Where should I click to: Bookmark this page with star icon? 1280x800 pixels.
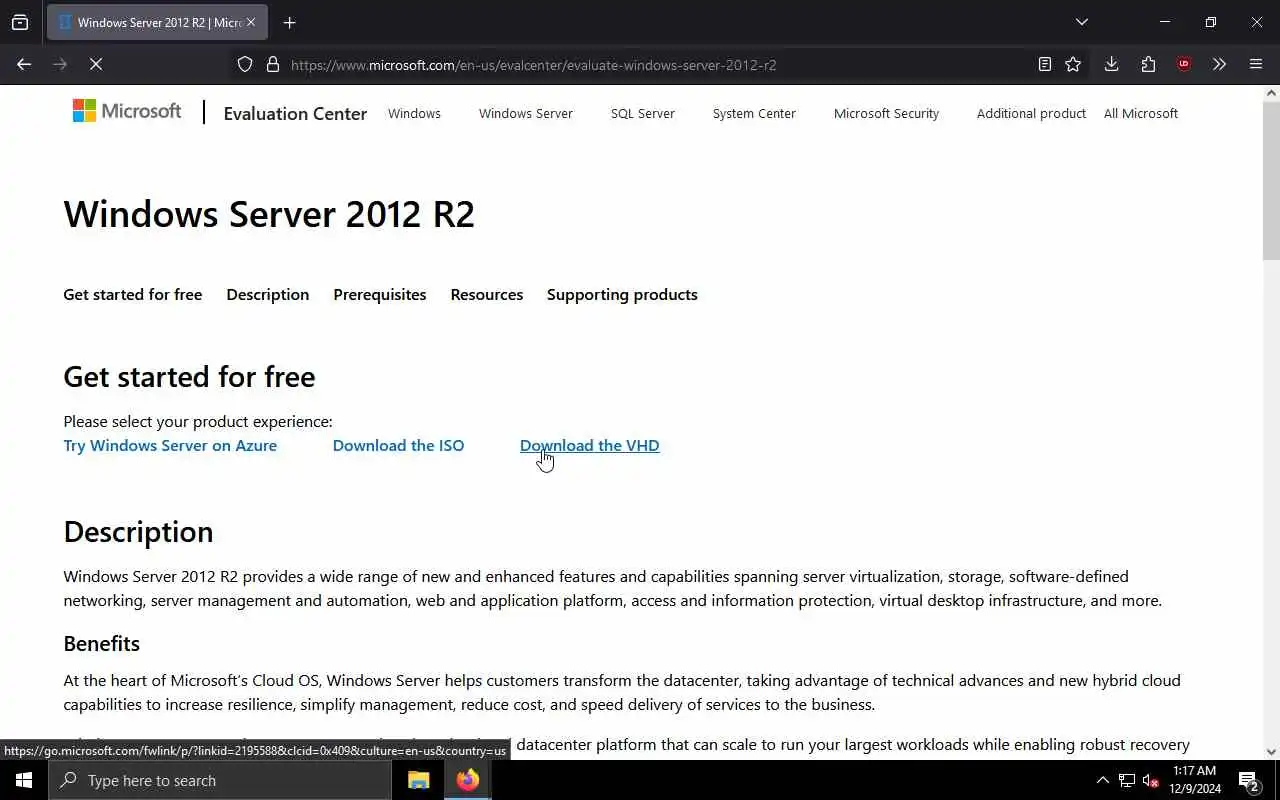(1073, 64)
